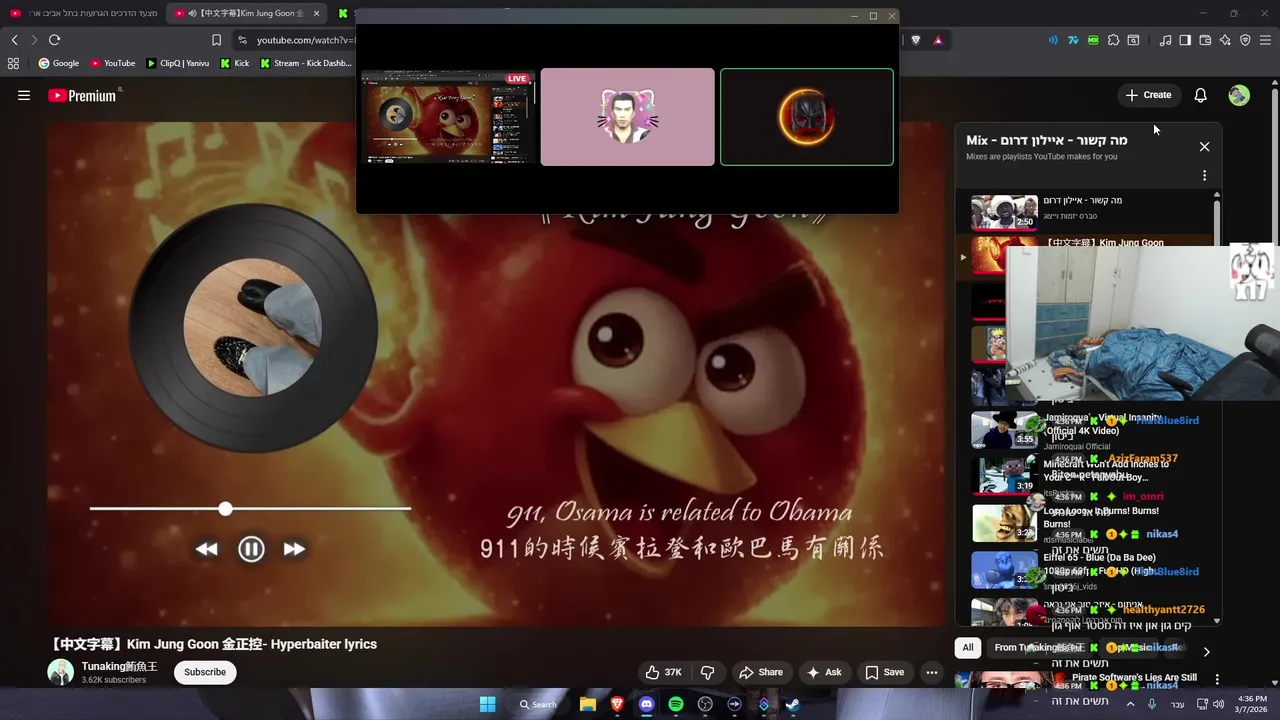Pause the video with the pause button

coord(251,549)
